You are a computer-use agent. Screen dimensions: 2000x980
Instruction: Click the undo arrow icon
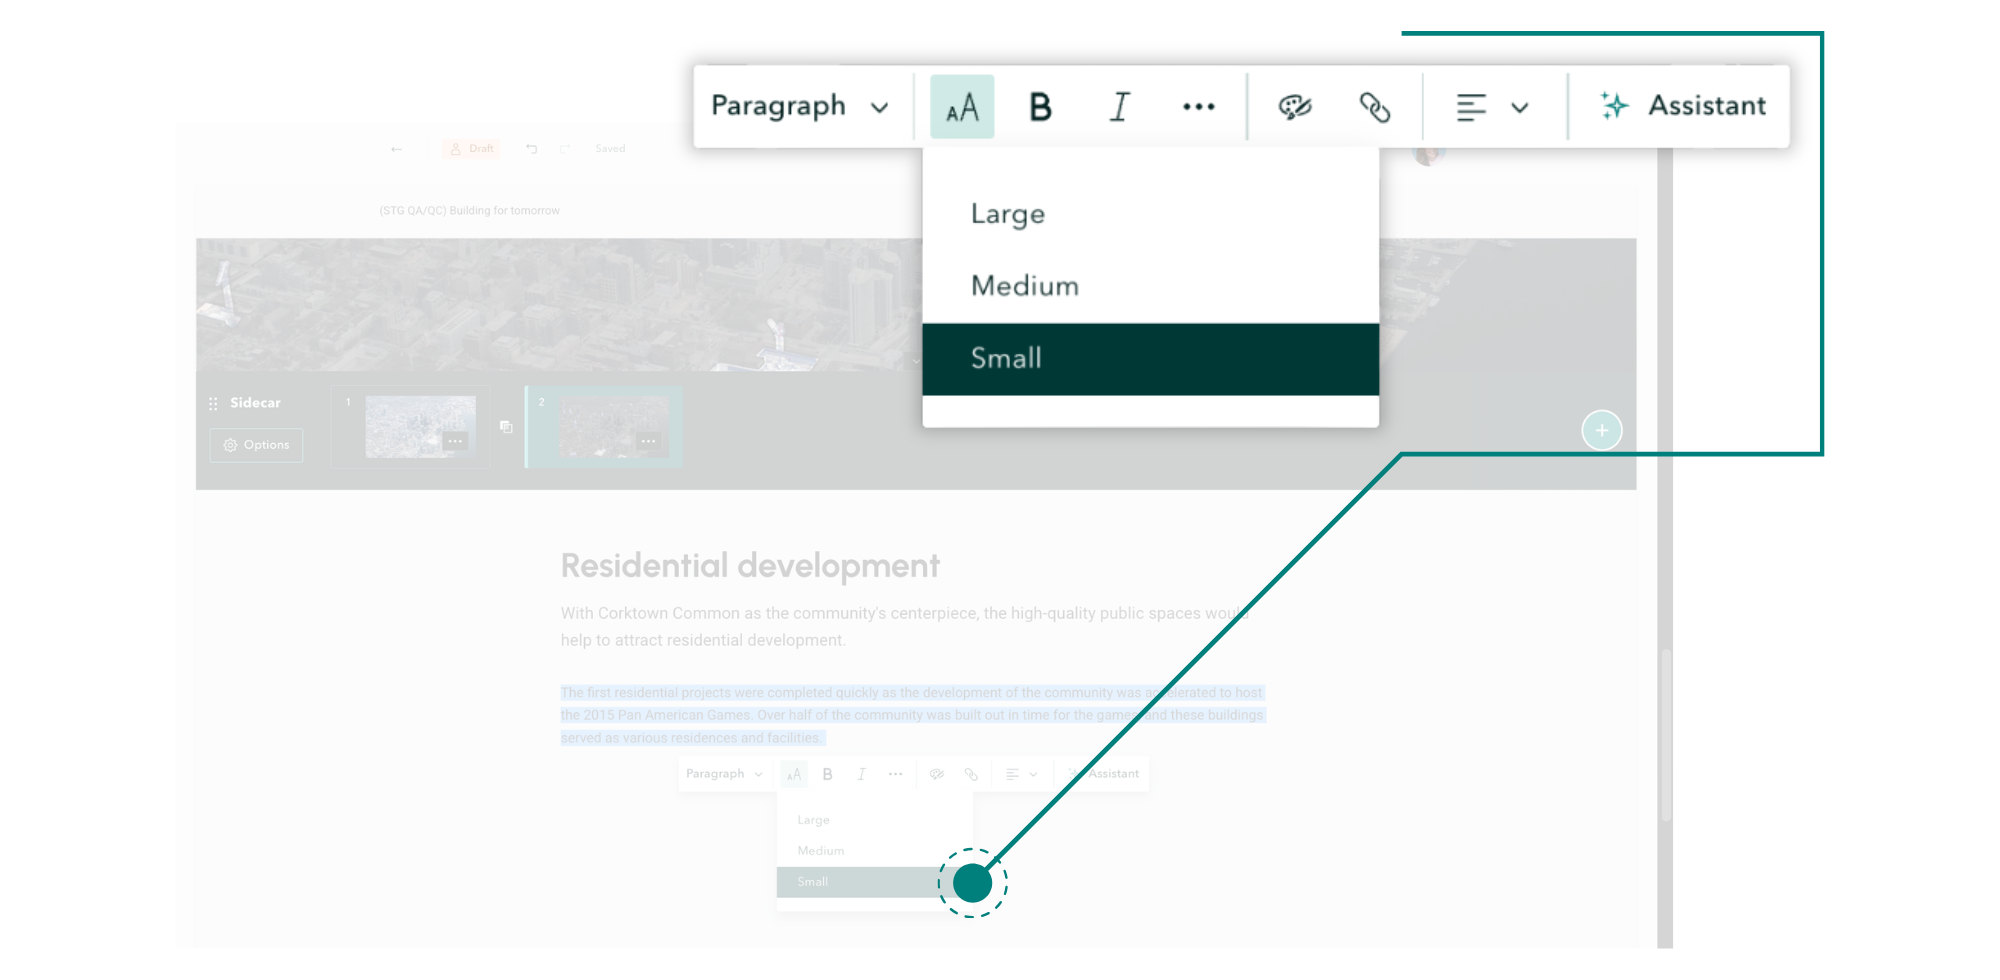[x=531, y=148]
